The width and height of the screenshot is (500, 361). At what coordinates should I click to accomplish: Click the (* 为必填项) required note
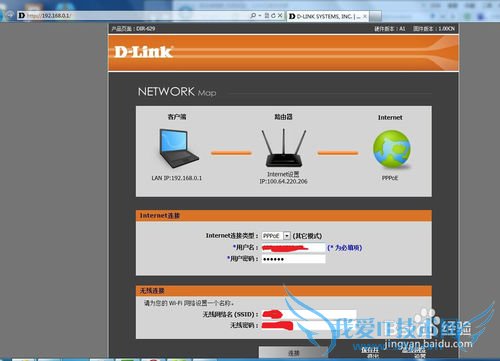[345, 248]
